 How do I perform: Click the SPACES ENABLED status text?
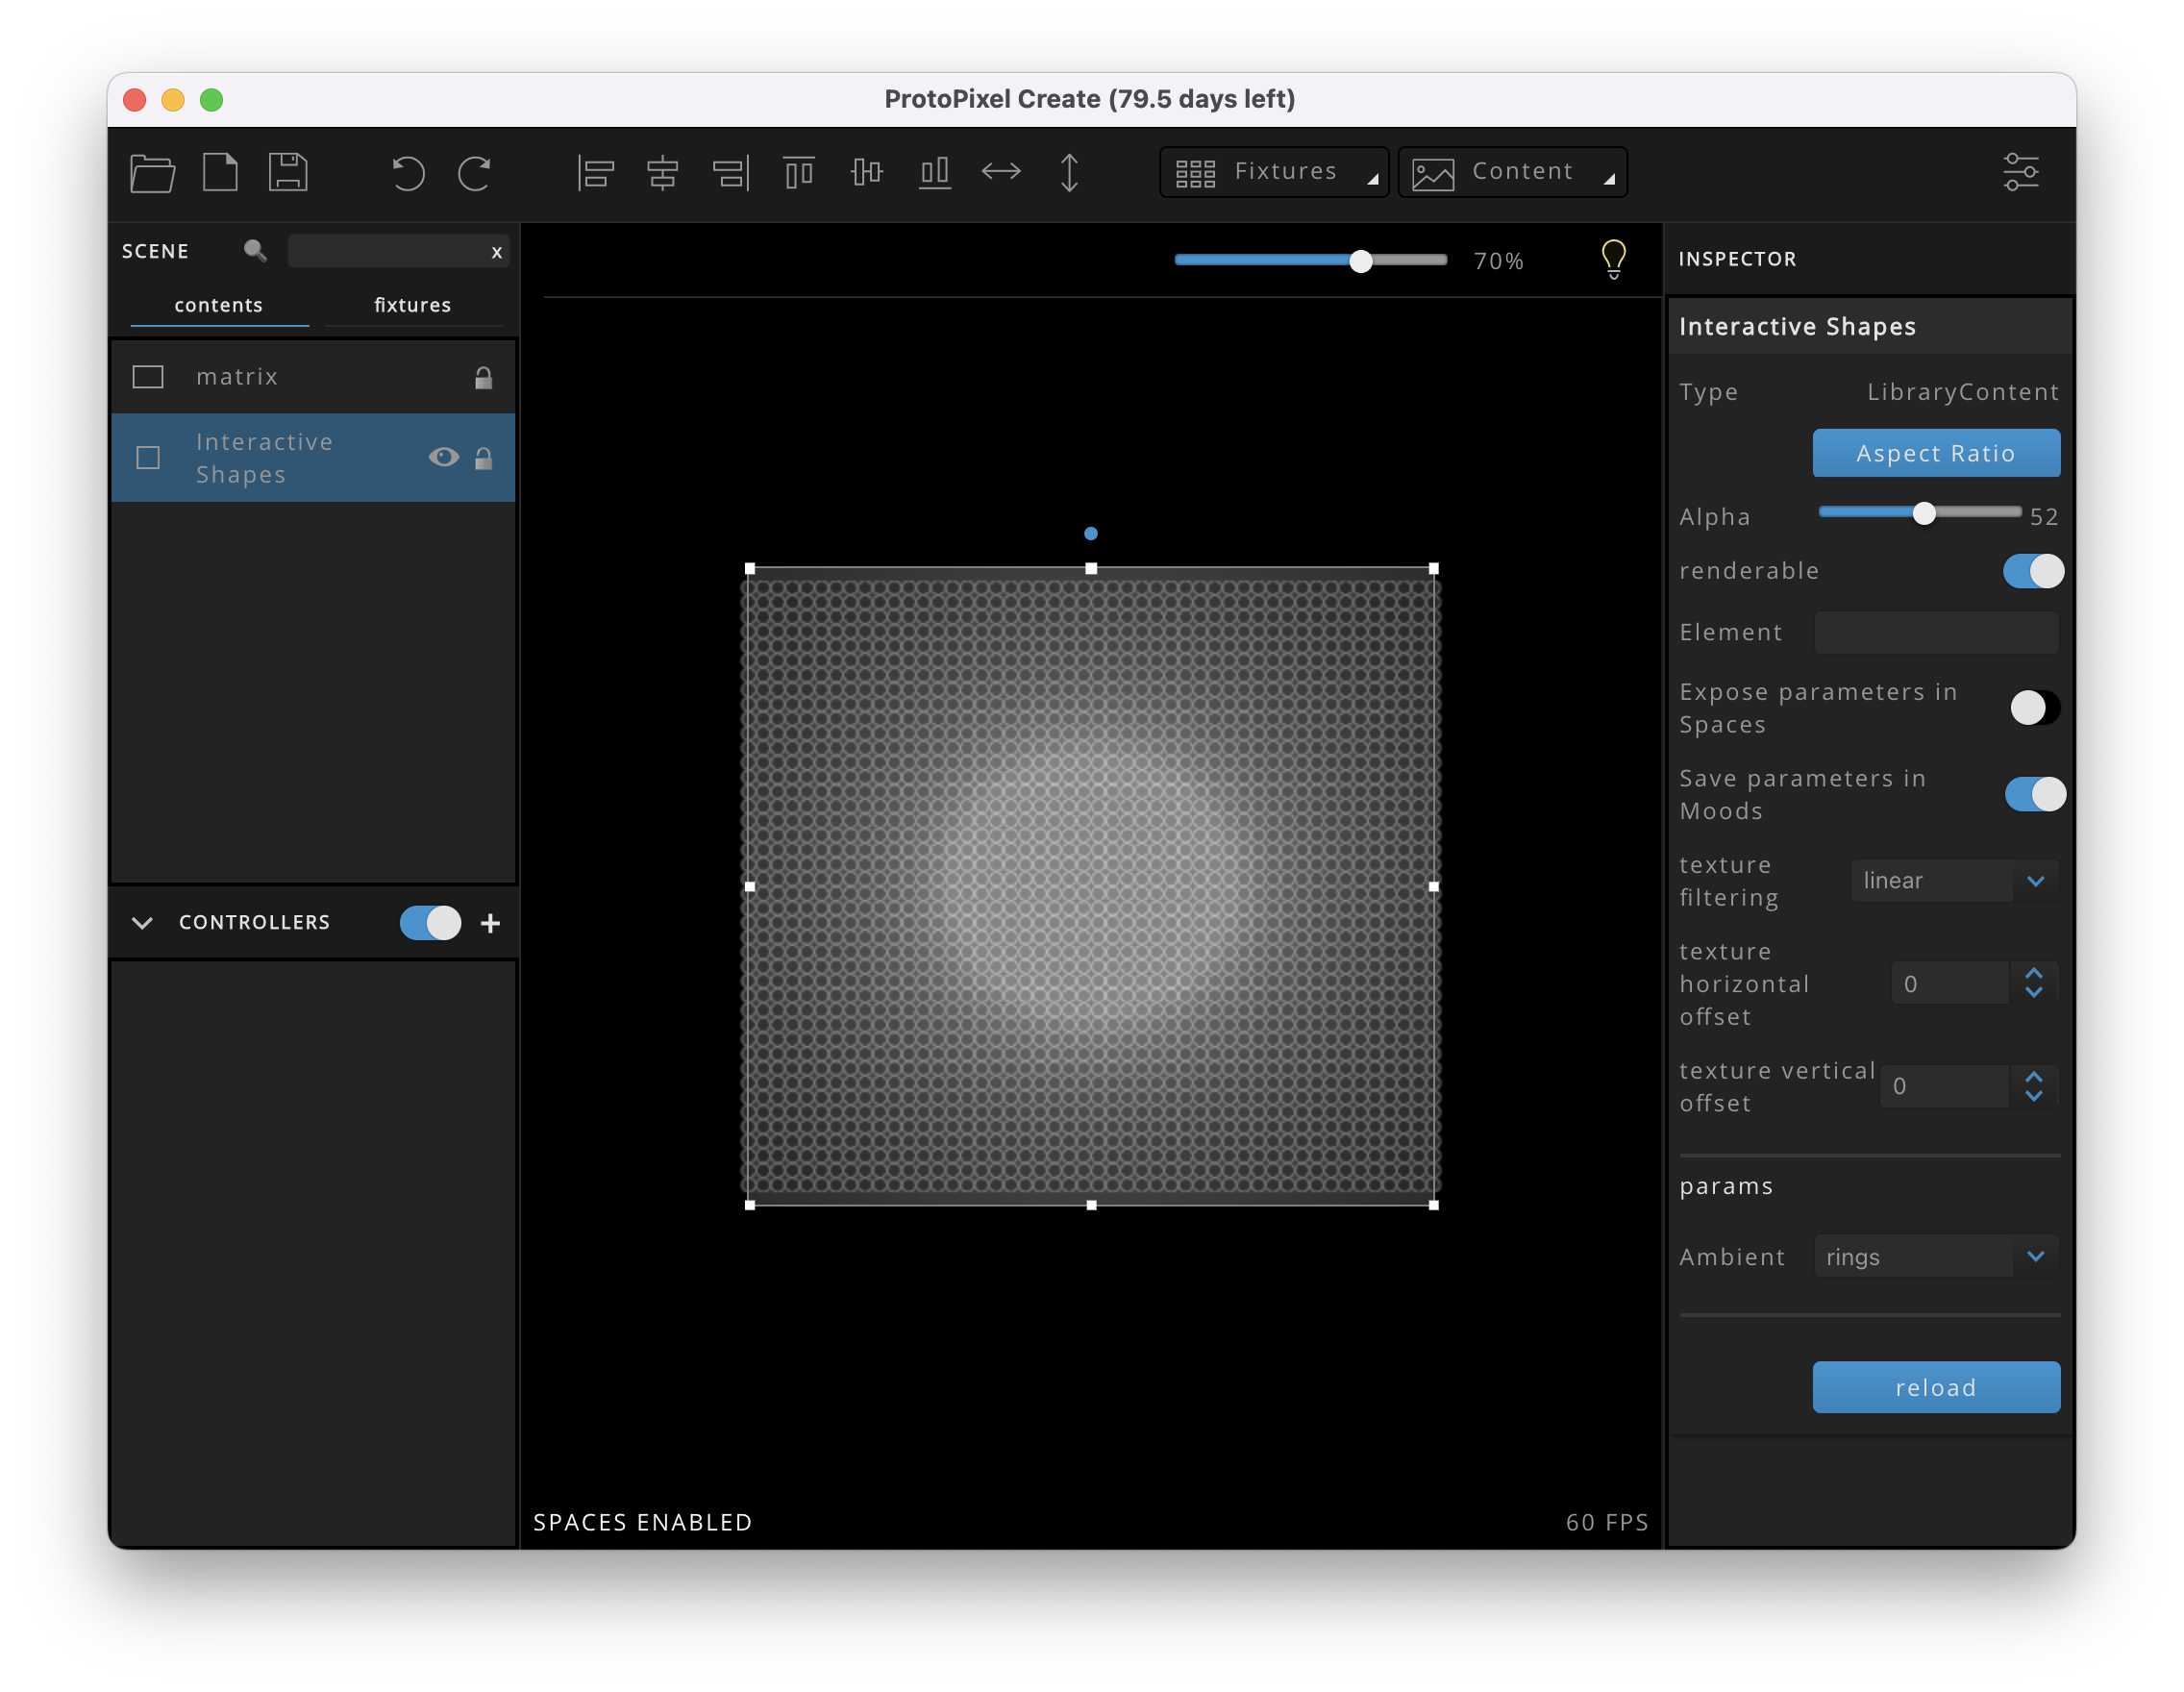click(x=642, y=1522)
